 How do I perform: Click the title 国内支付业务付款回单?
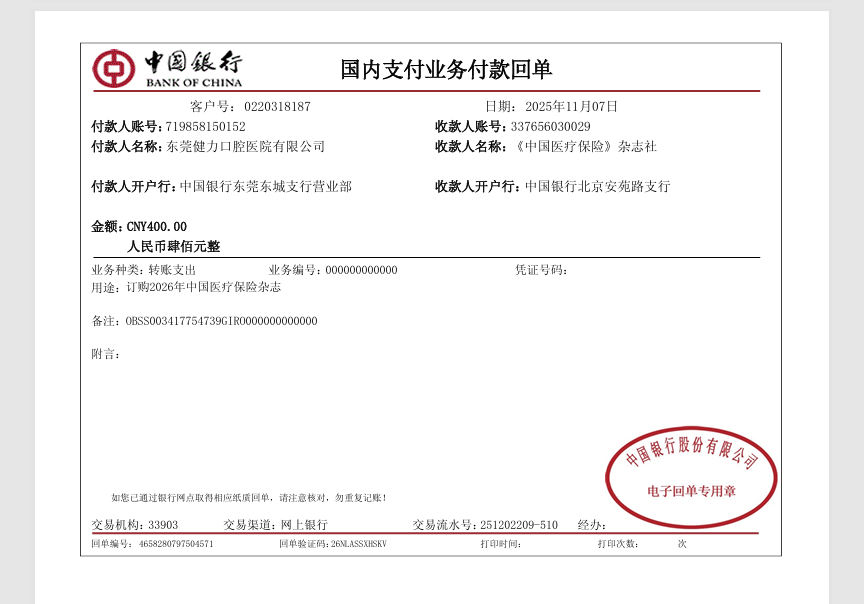click(446, 69)
